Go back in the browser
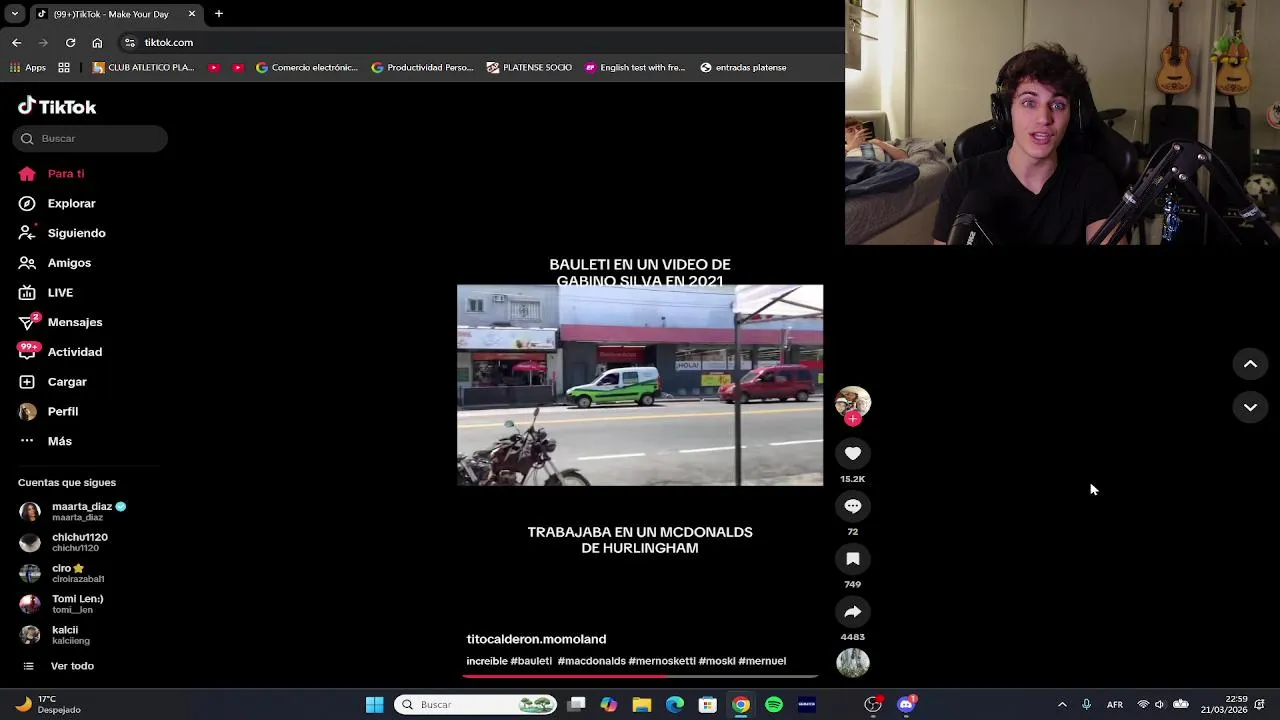 tap(16, 43)
